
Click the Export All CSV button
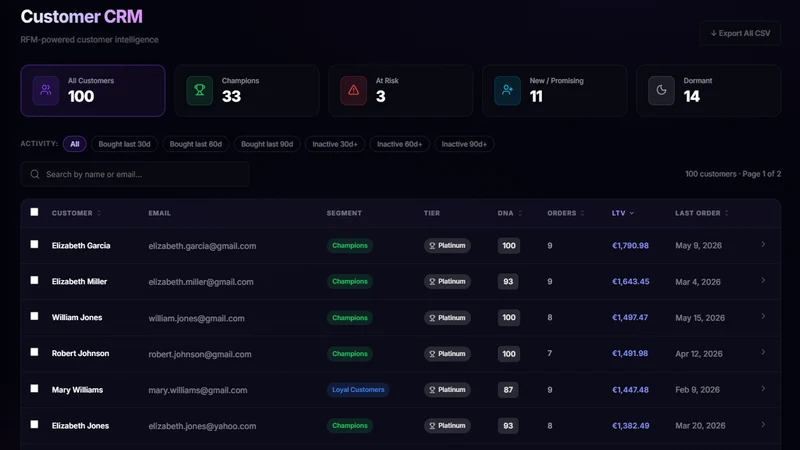click(740, 33)
